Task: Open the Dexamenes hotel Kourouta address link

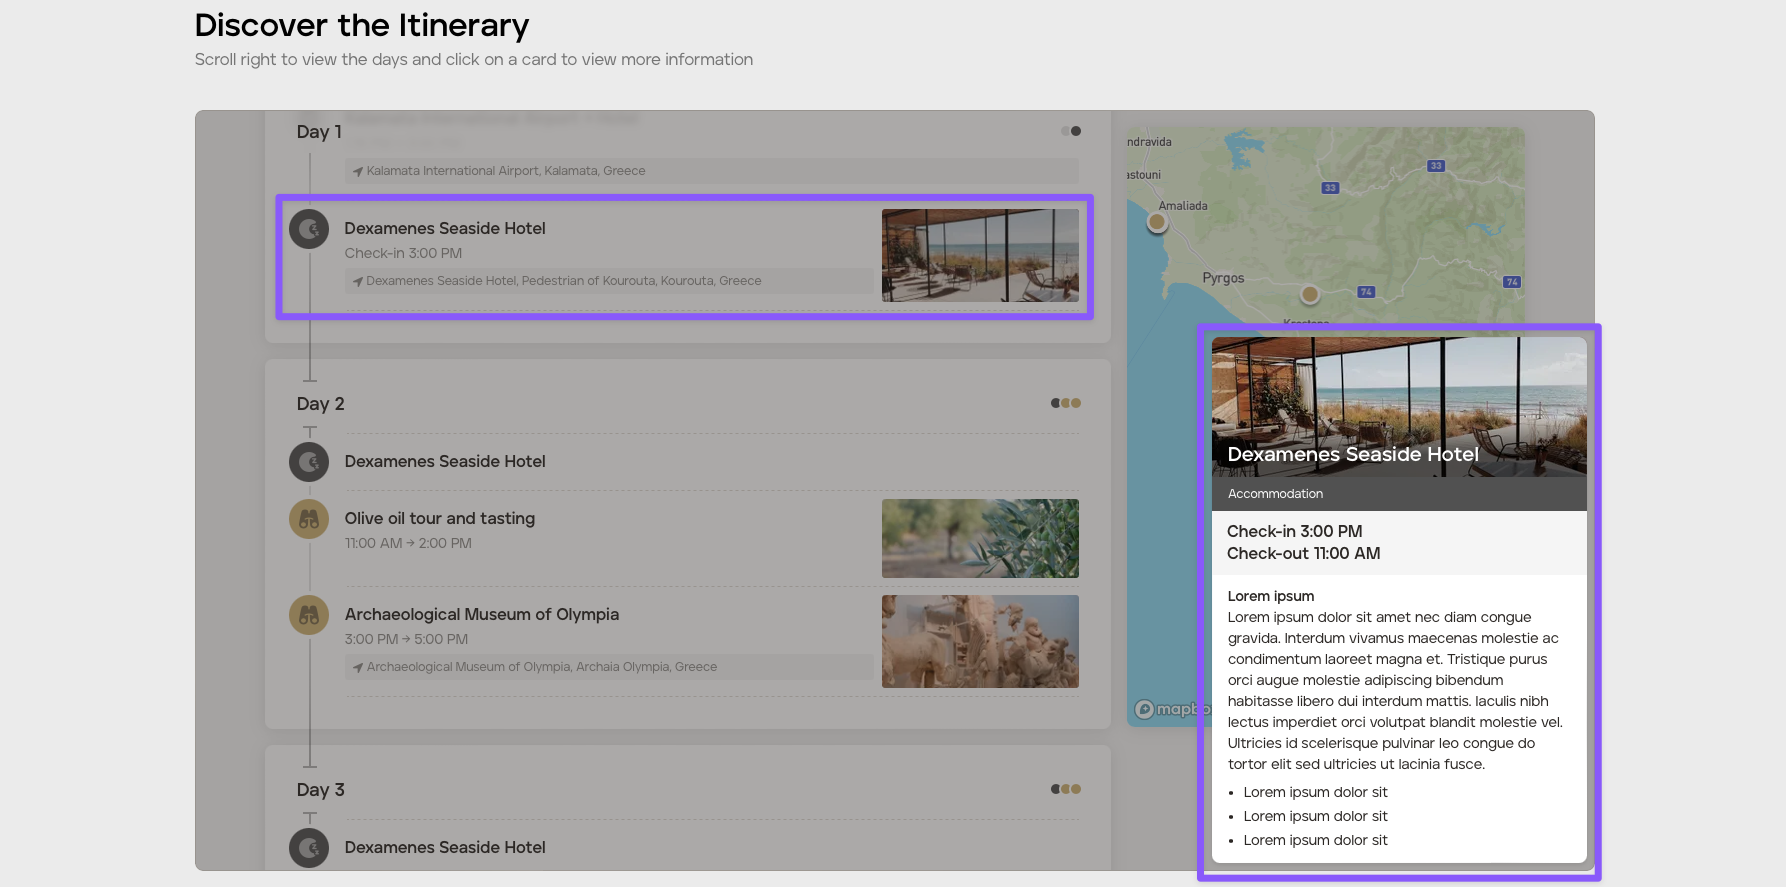Action: tap(563, 281)
